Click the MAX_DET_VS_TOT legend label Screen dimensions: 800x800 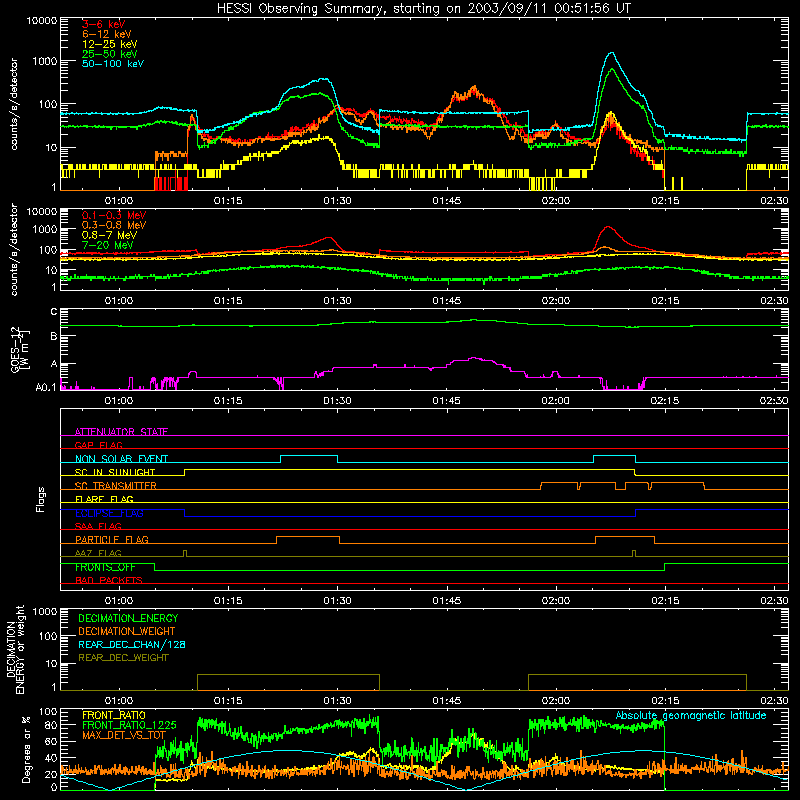123,735
